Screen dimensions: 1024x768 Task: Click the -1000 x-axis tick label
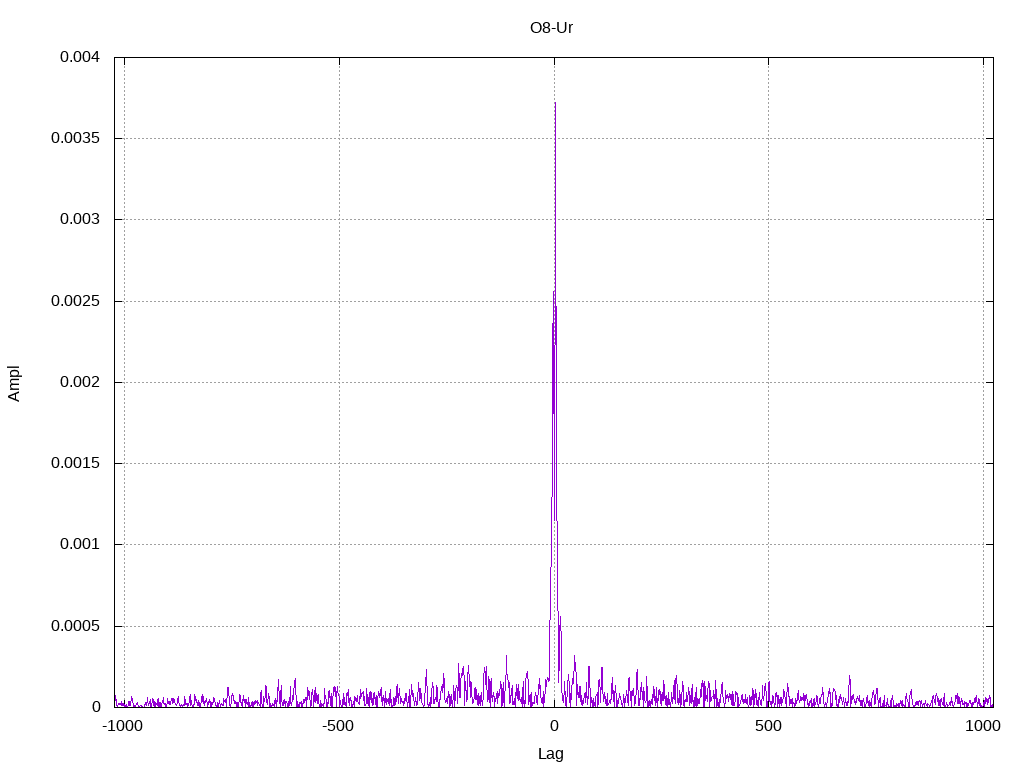122,726
